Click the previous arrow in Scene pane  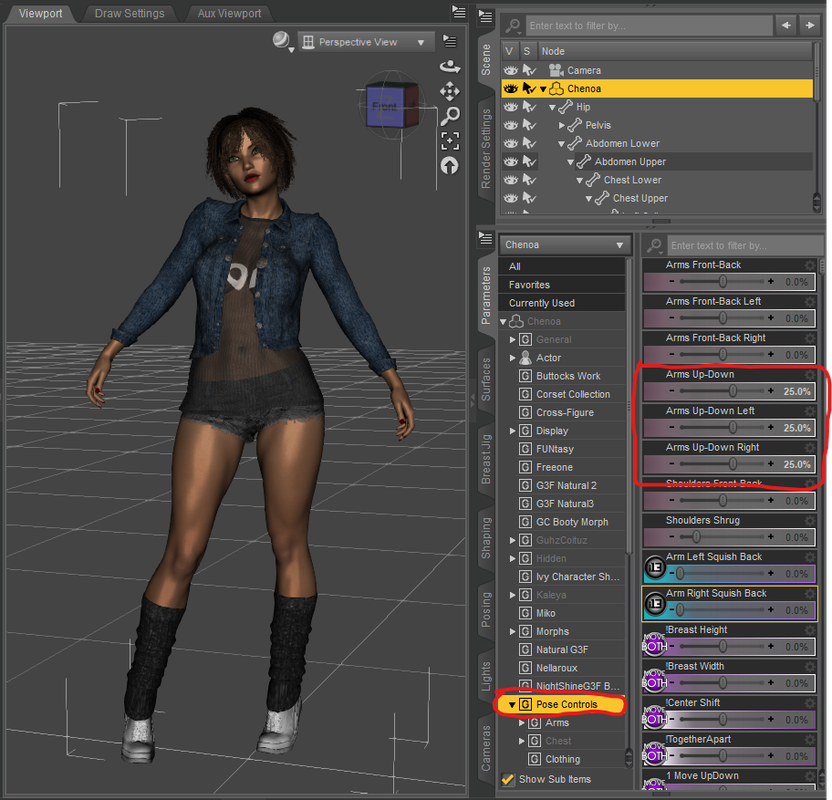(786, 25)
